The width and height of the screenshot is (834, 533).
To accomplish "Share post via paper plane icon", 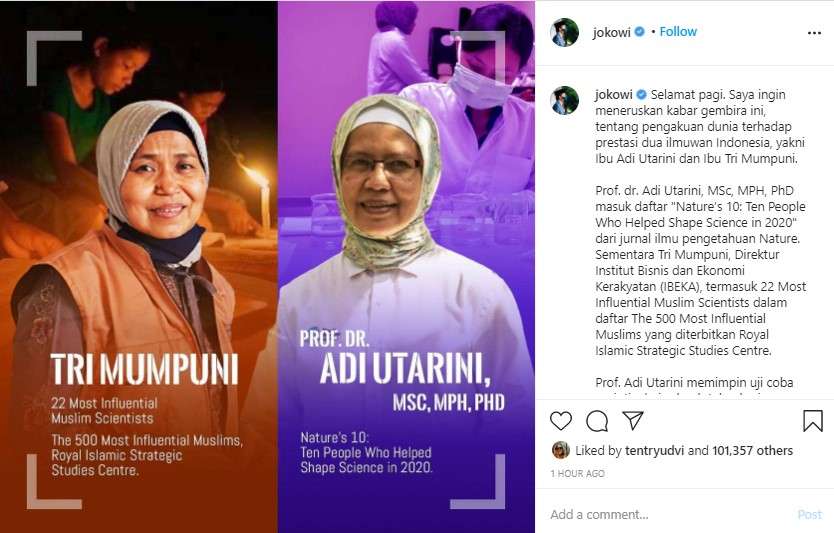I will 633,421.
